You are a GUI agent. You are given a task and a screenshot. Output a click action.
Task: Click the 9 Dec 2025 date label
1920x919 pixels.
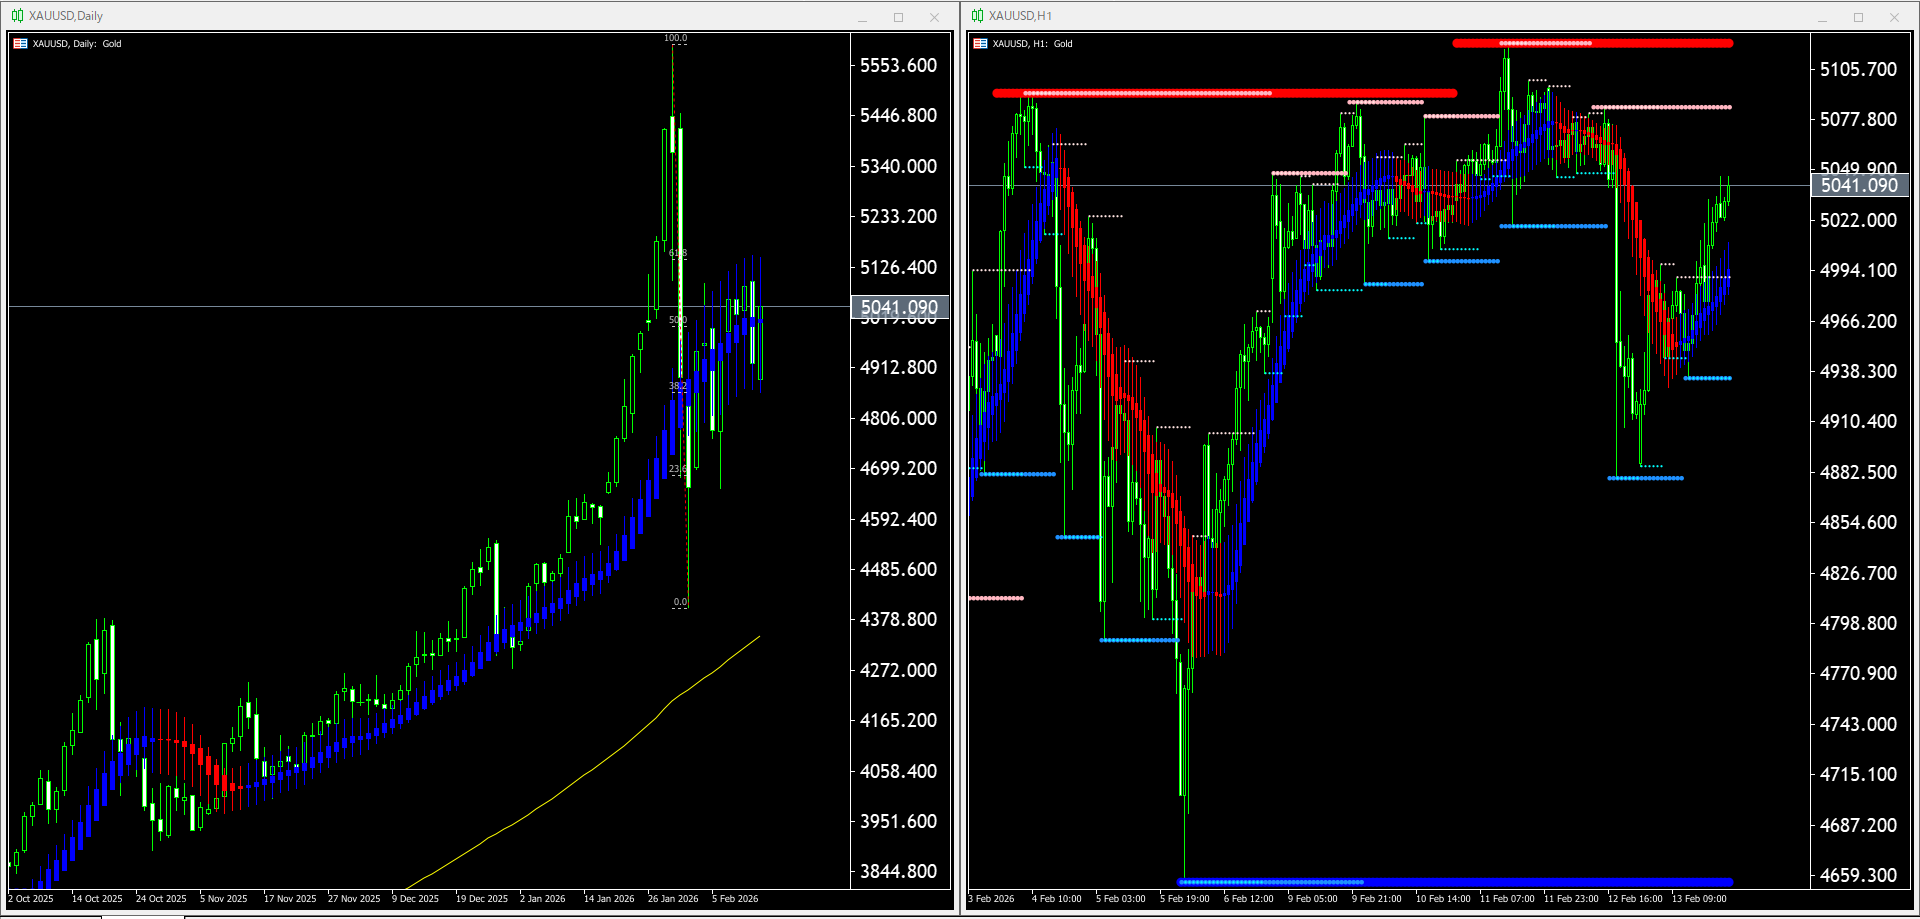coord(415,899)
